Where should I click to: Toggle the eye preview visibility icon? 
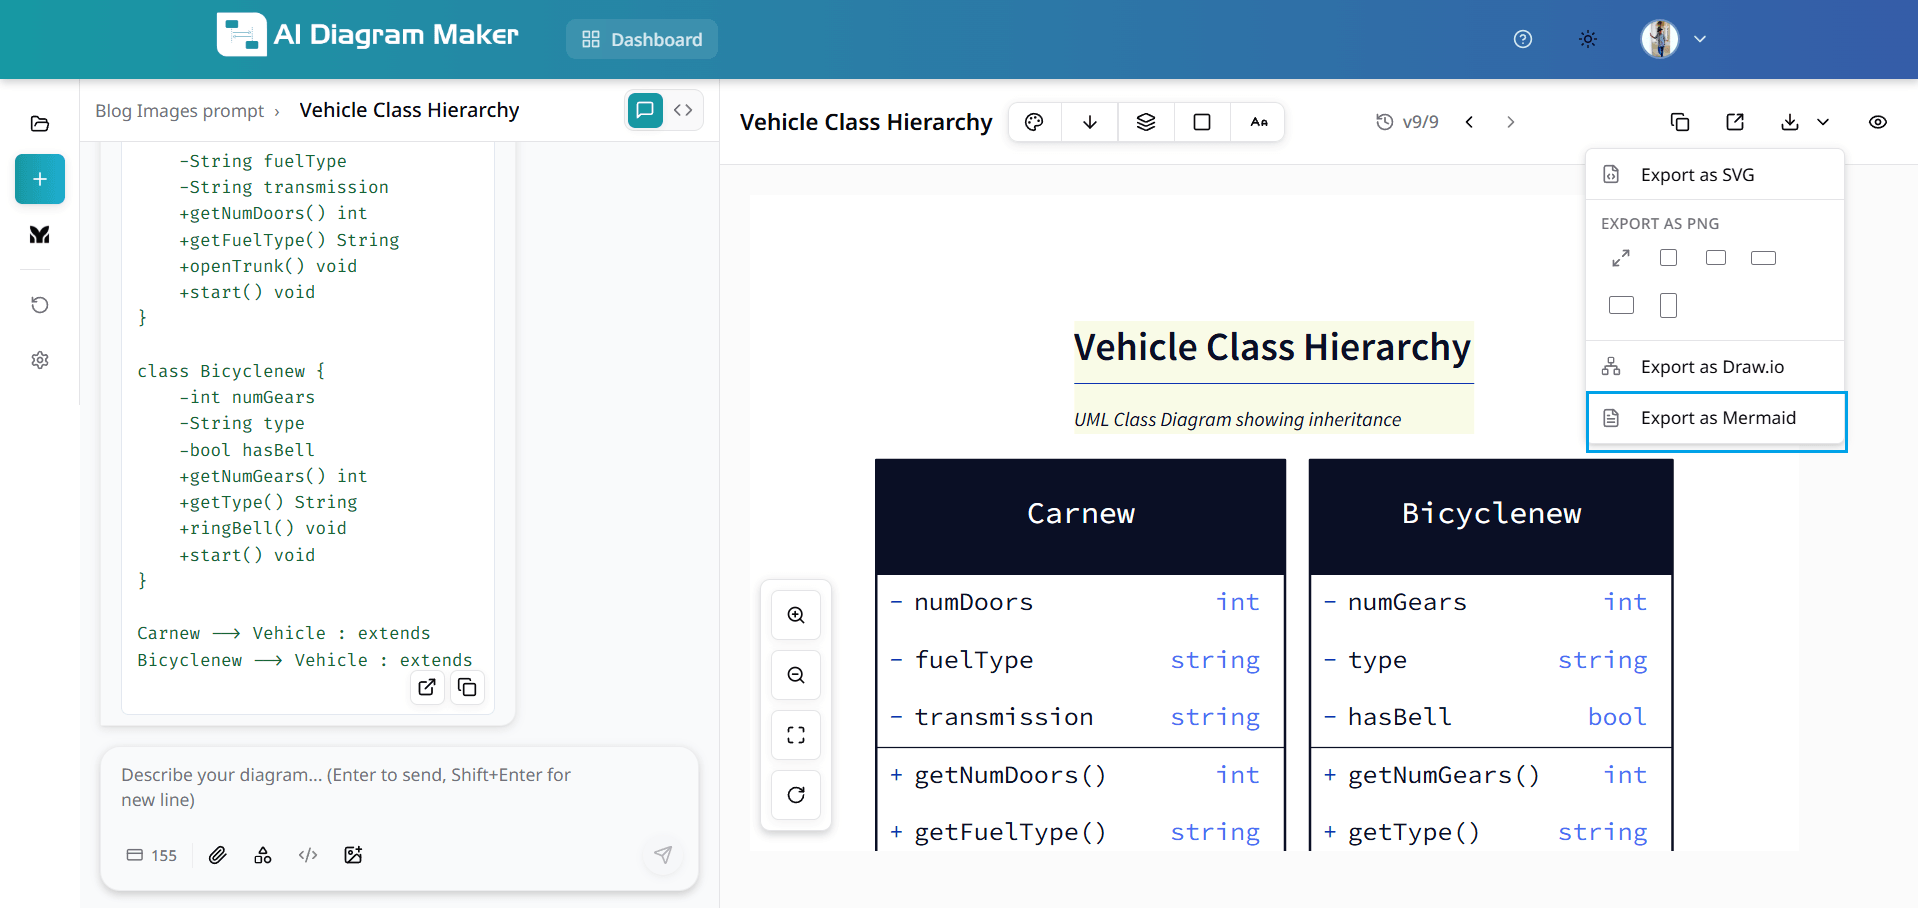point(1877,122)
